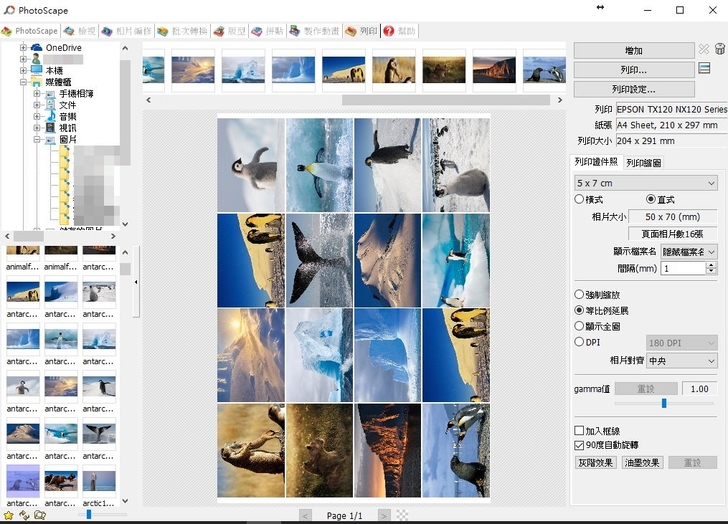Open the 相片編修 editor tab
Image resolution: width=728 pixels, height=524 pixels.
(127, 31)
